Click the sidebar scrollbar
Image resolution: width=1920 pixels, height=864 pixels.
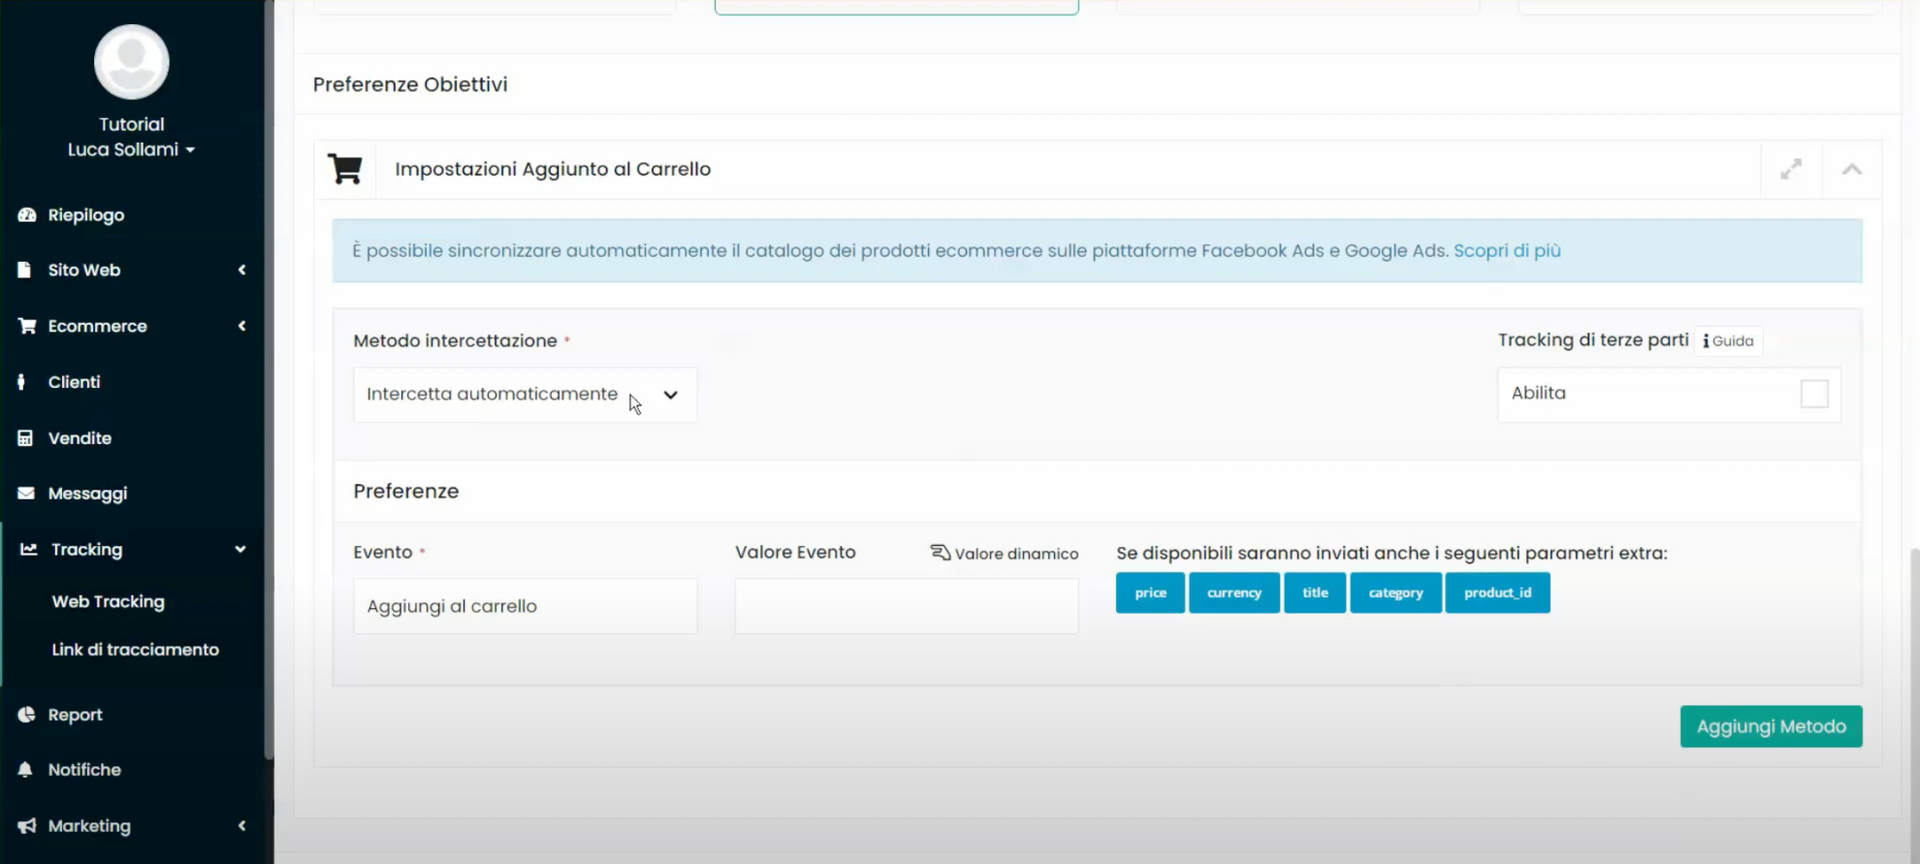pos(268,380)
